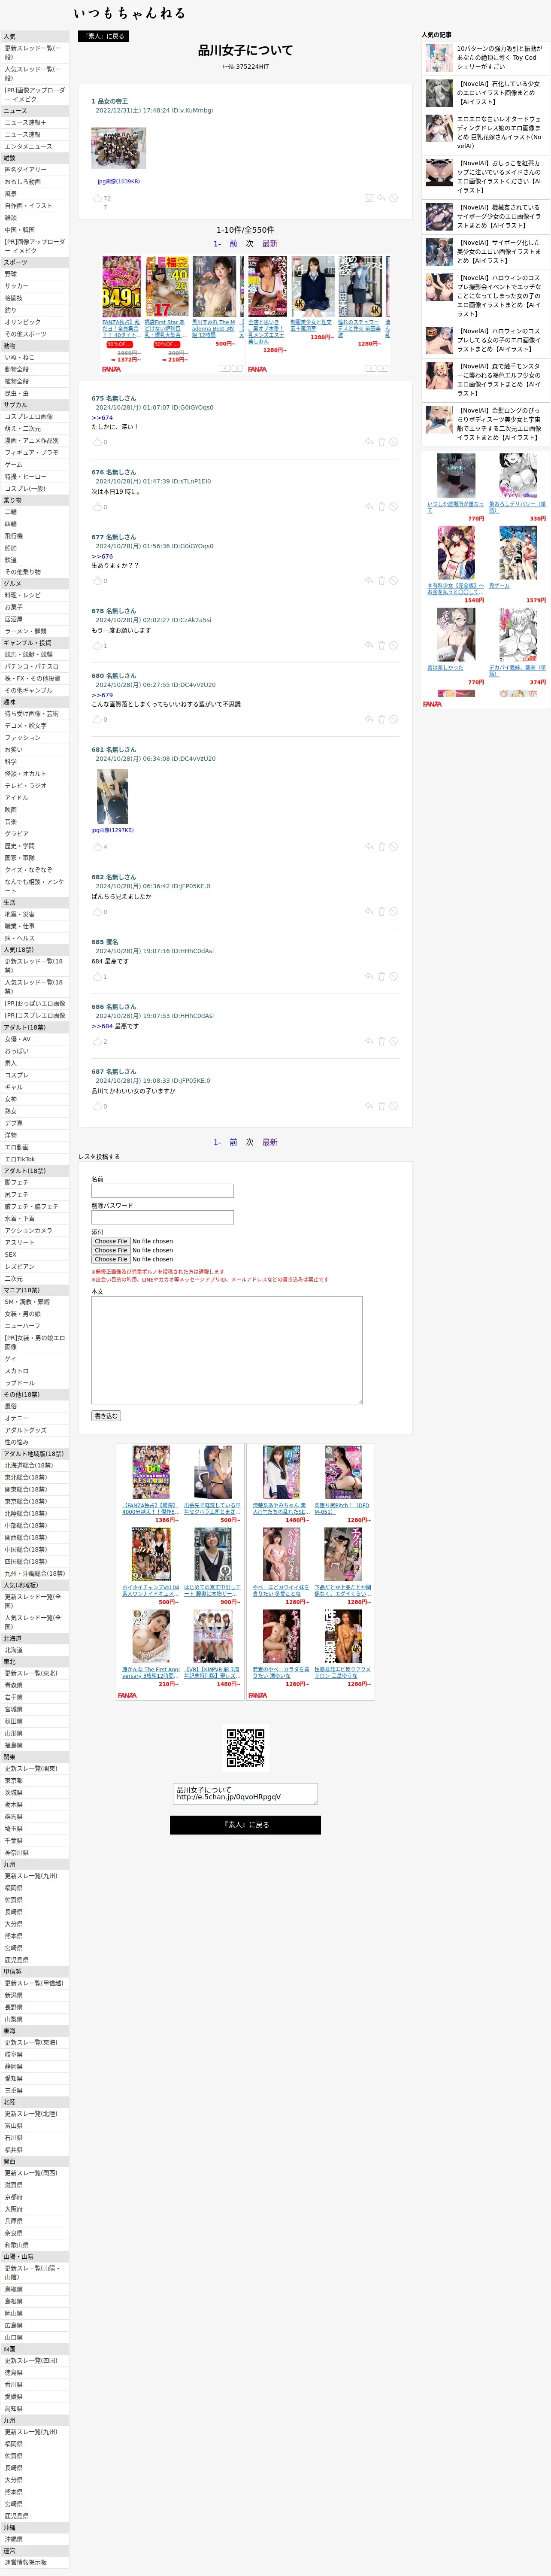Like post 676 with the thumbs-up icon

pos(97,507)
